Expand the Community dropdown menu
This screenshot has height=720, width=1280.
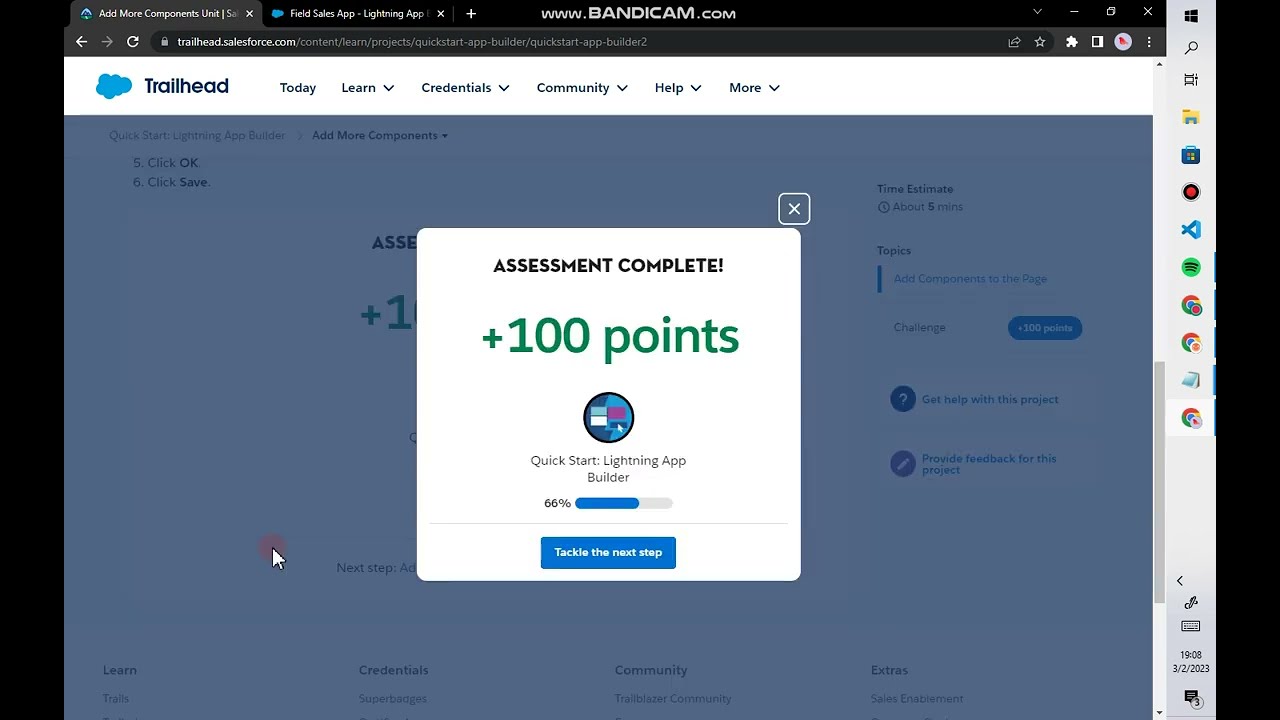point(582,88)
